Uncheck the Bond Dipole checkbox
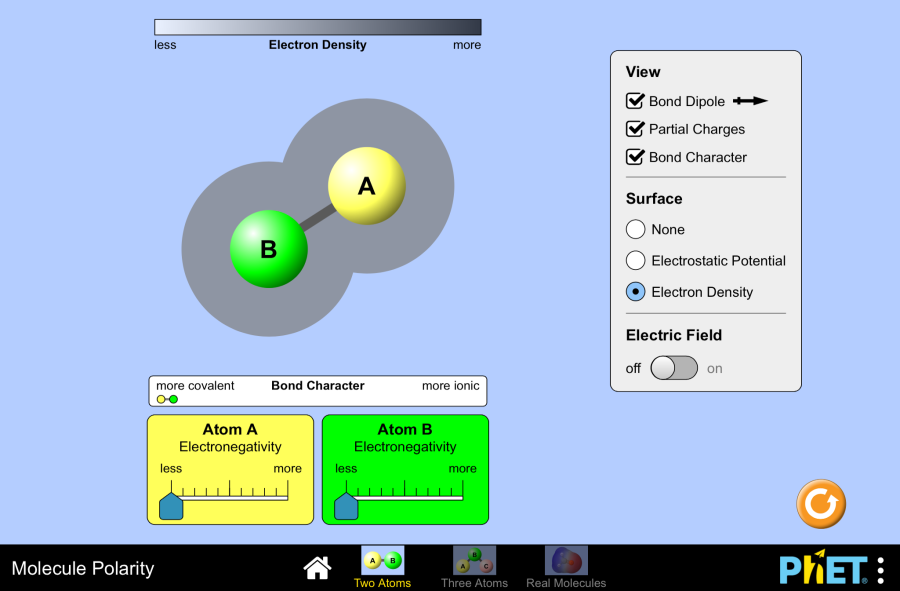This screenshot has height=591, width=900. 635,101
